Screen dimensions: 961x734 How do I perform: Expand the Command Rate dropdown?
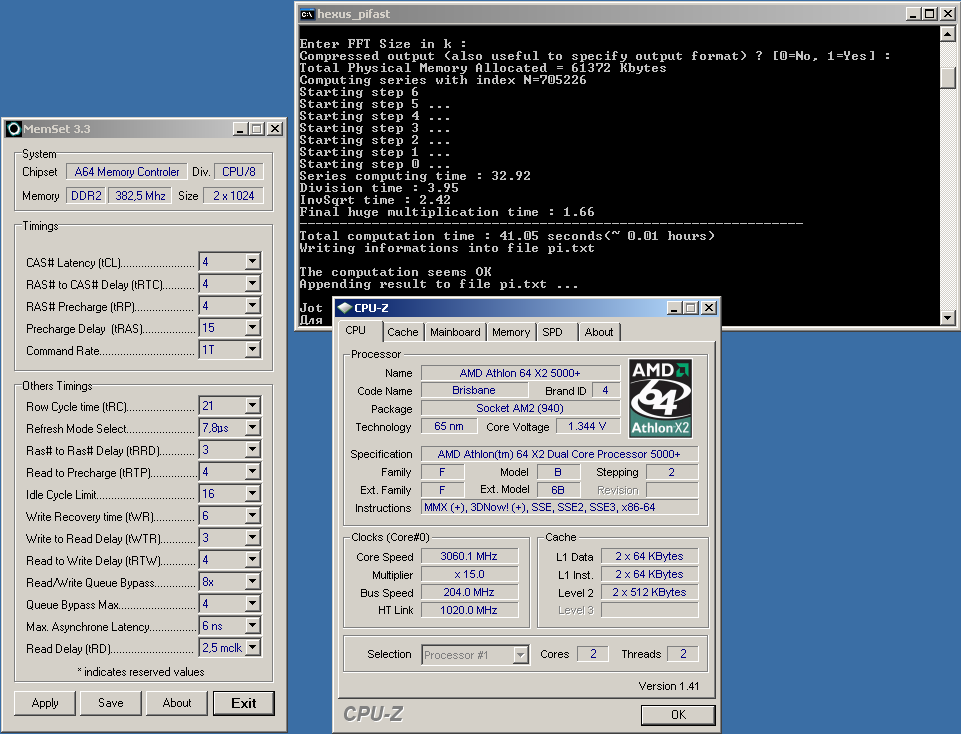(x=252, y=350)
